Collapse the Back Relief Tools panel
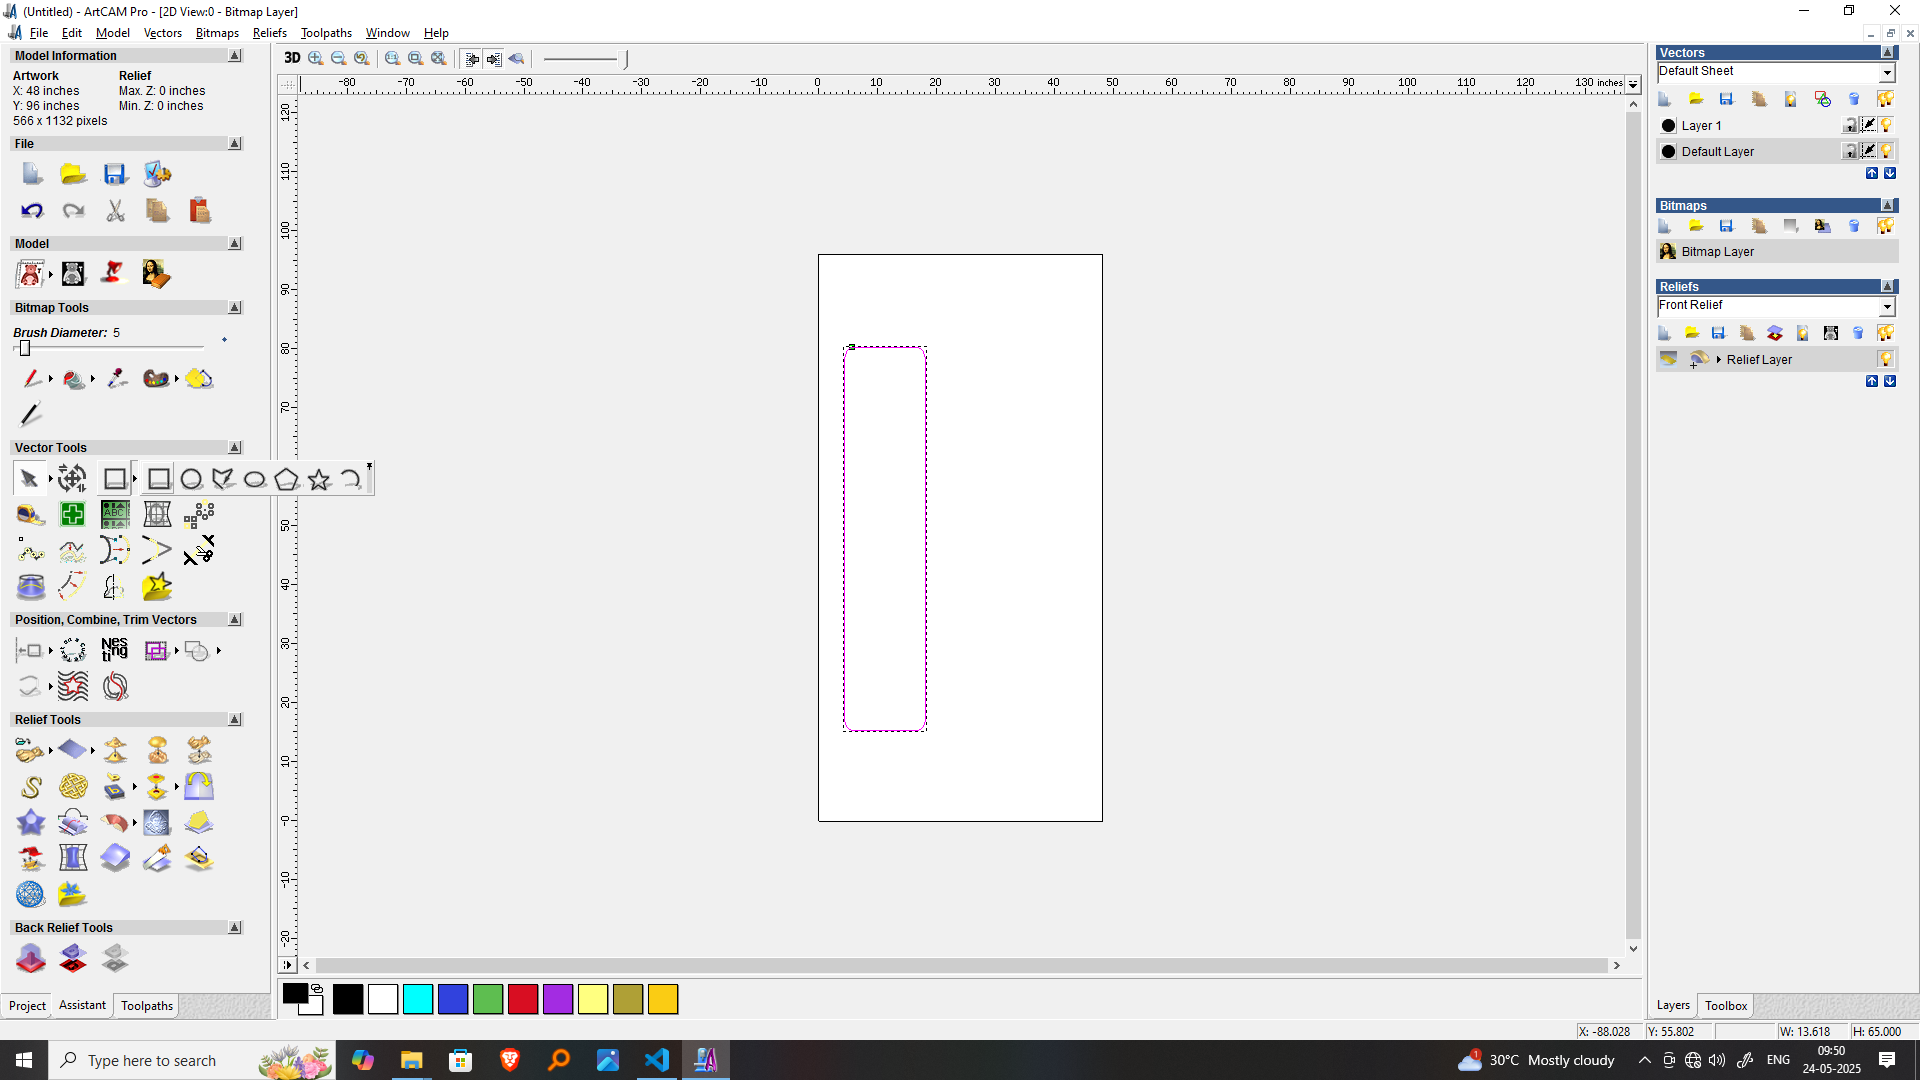 (x=235, y=928)
